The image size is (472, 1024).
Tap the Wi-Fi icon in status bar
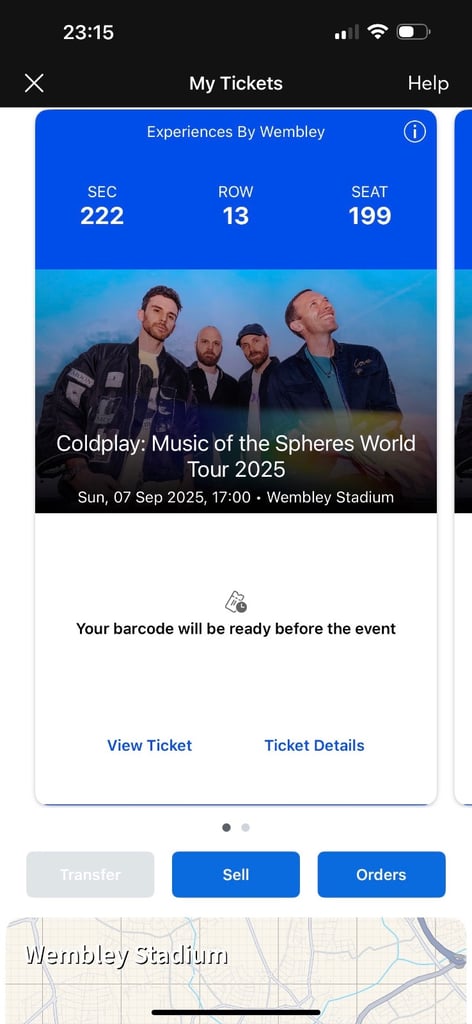click(377, 31)
